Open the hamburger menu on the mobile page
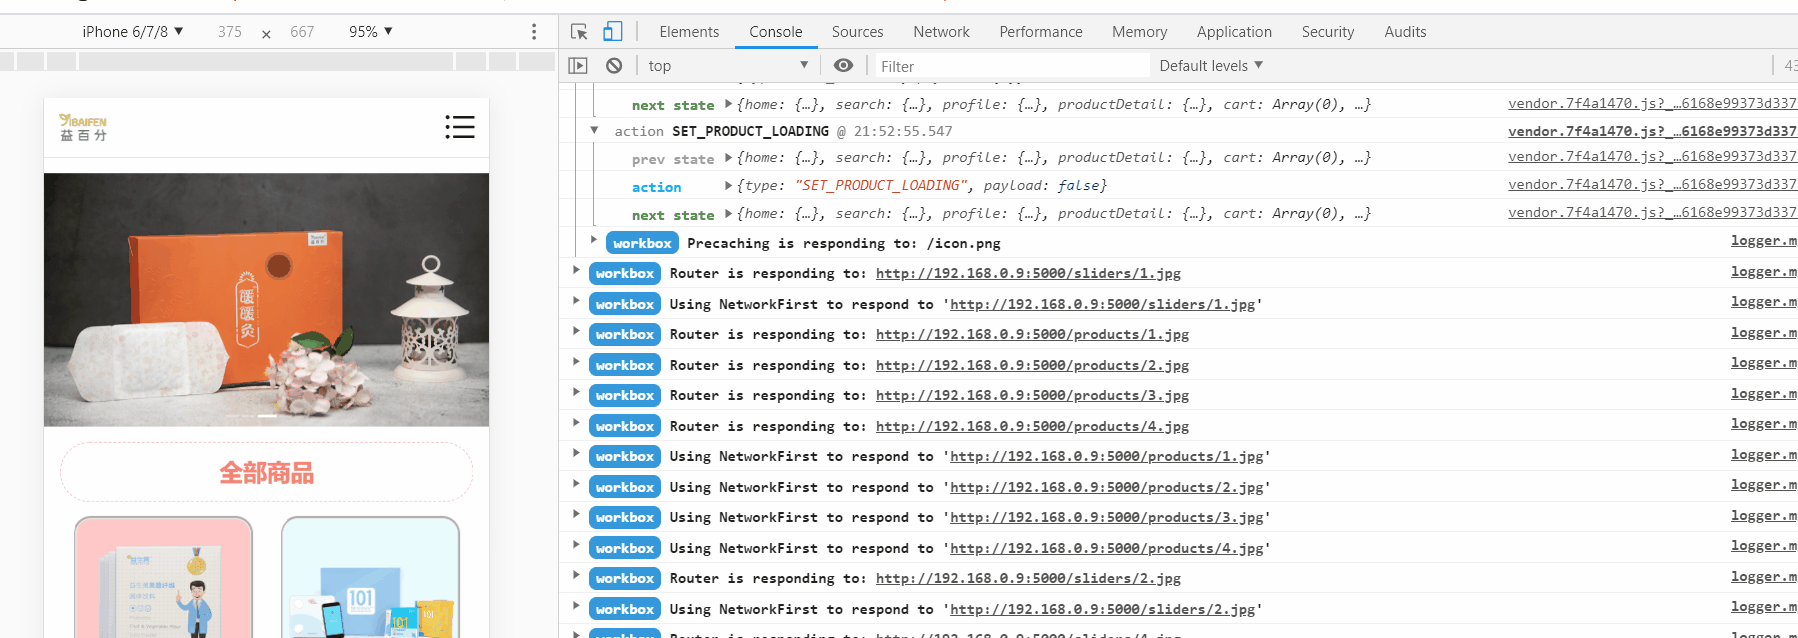 click(460, 127)
